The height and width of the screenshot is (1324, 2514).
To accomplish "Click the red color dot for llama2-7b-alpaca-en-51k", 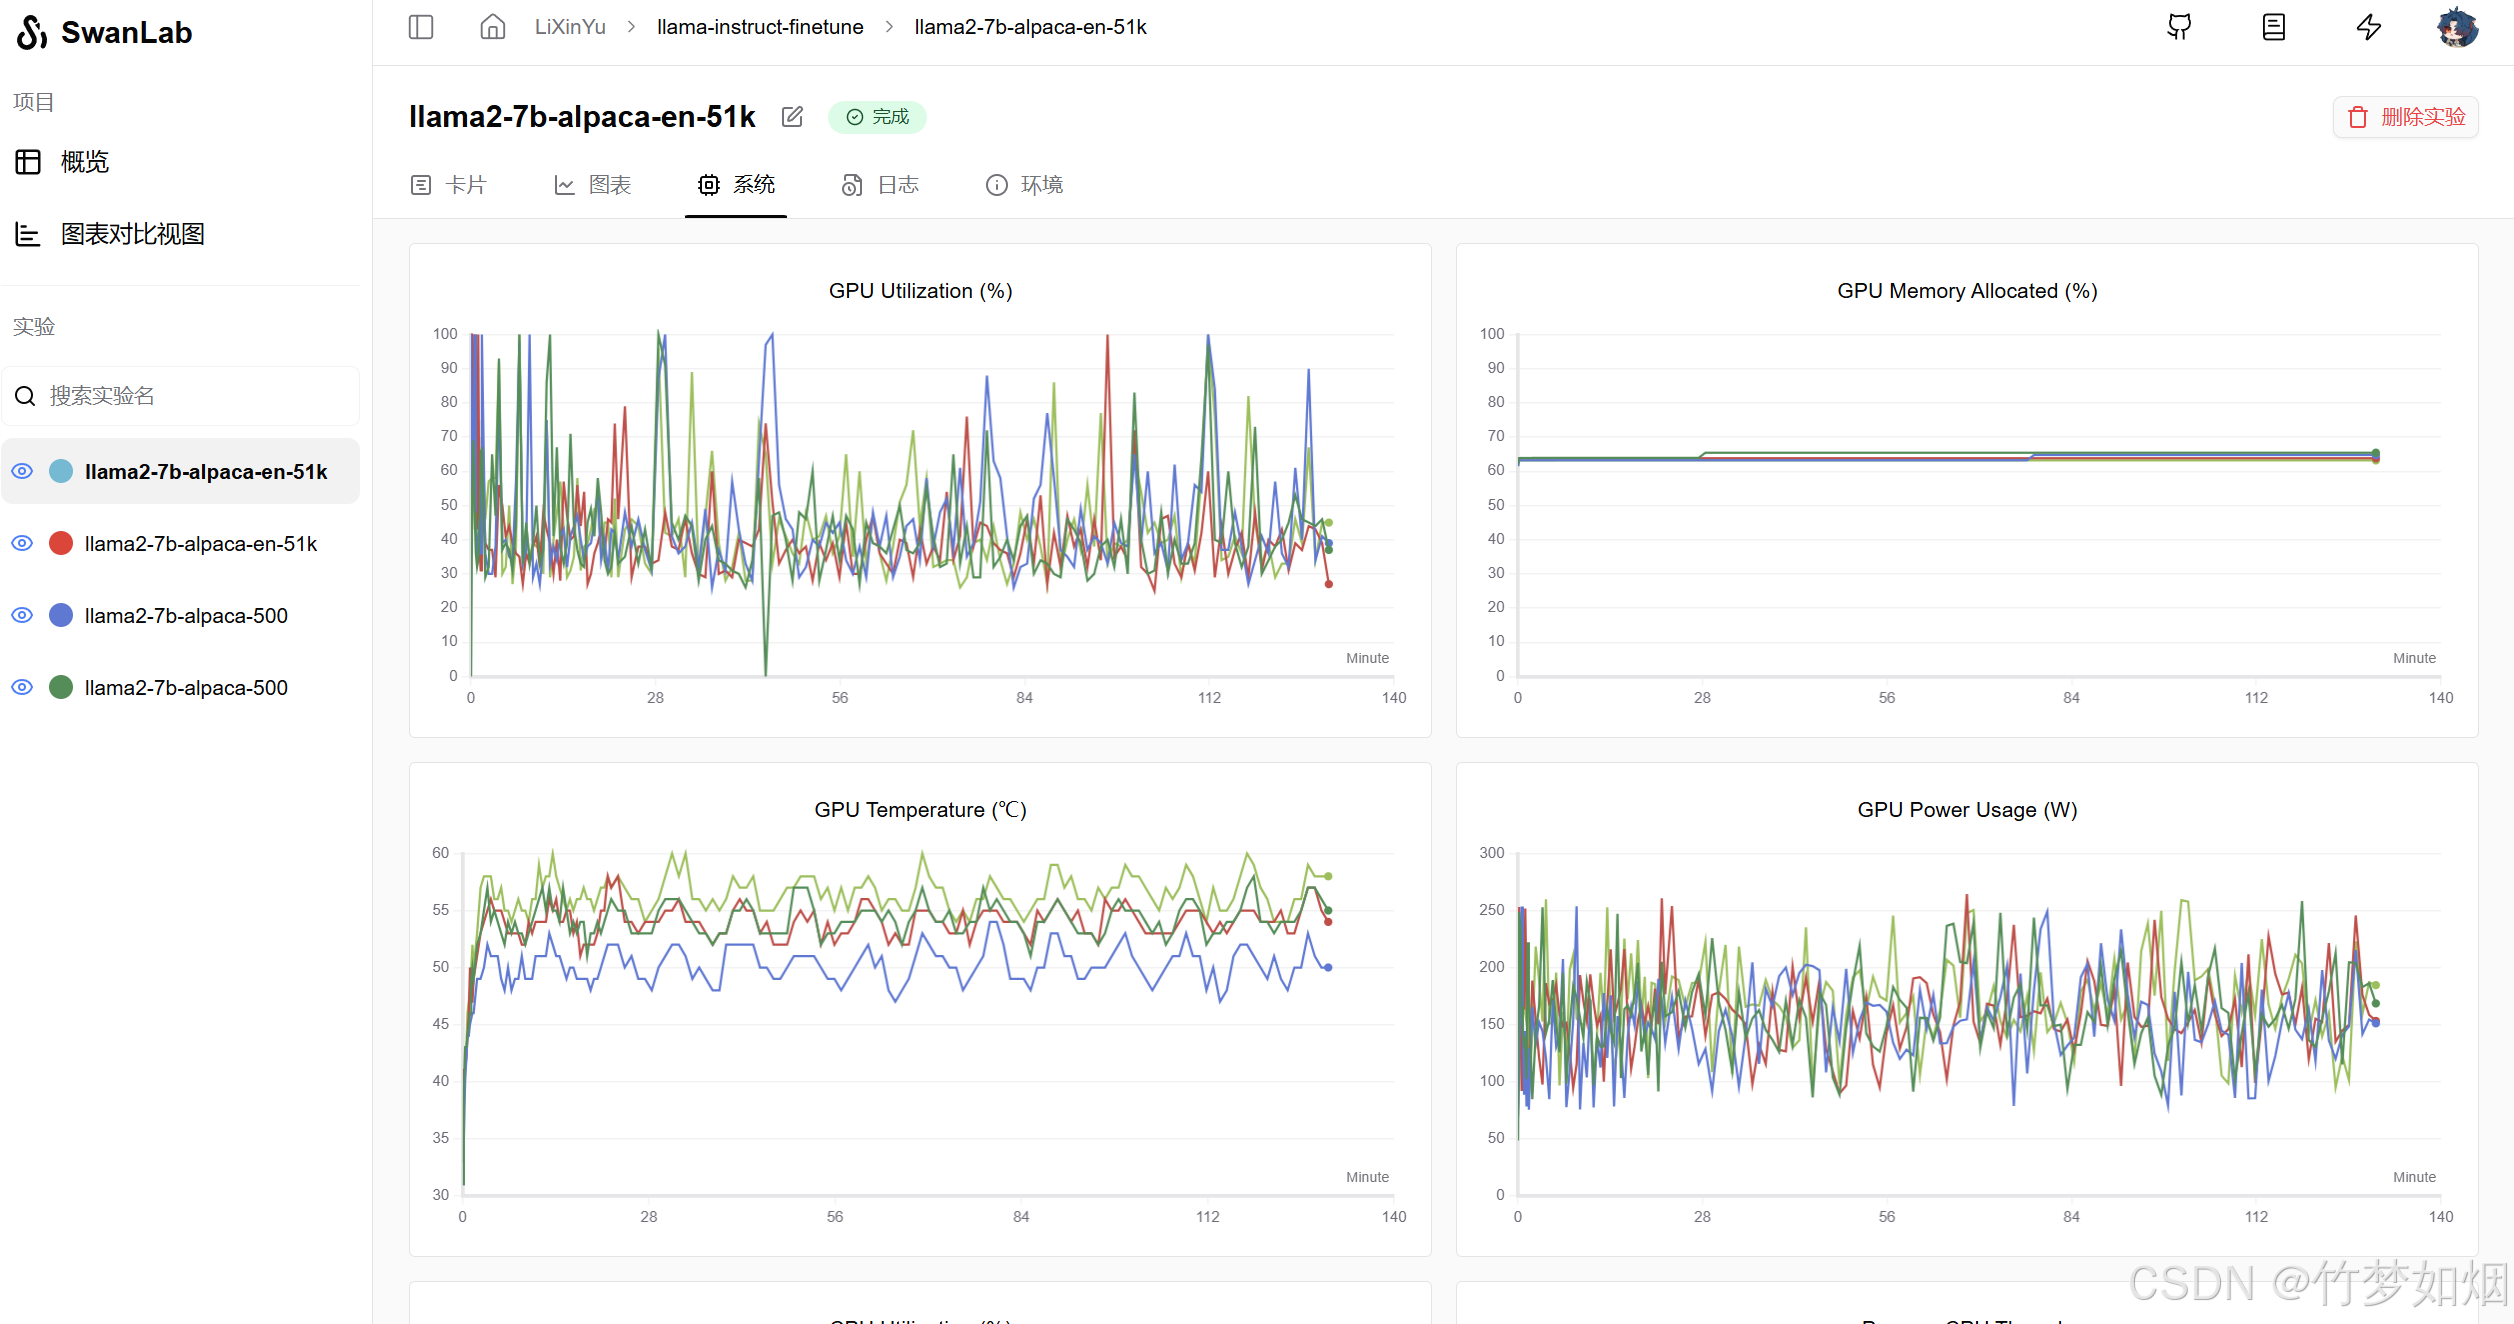I will [61, 543].
